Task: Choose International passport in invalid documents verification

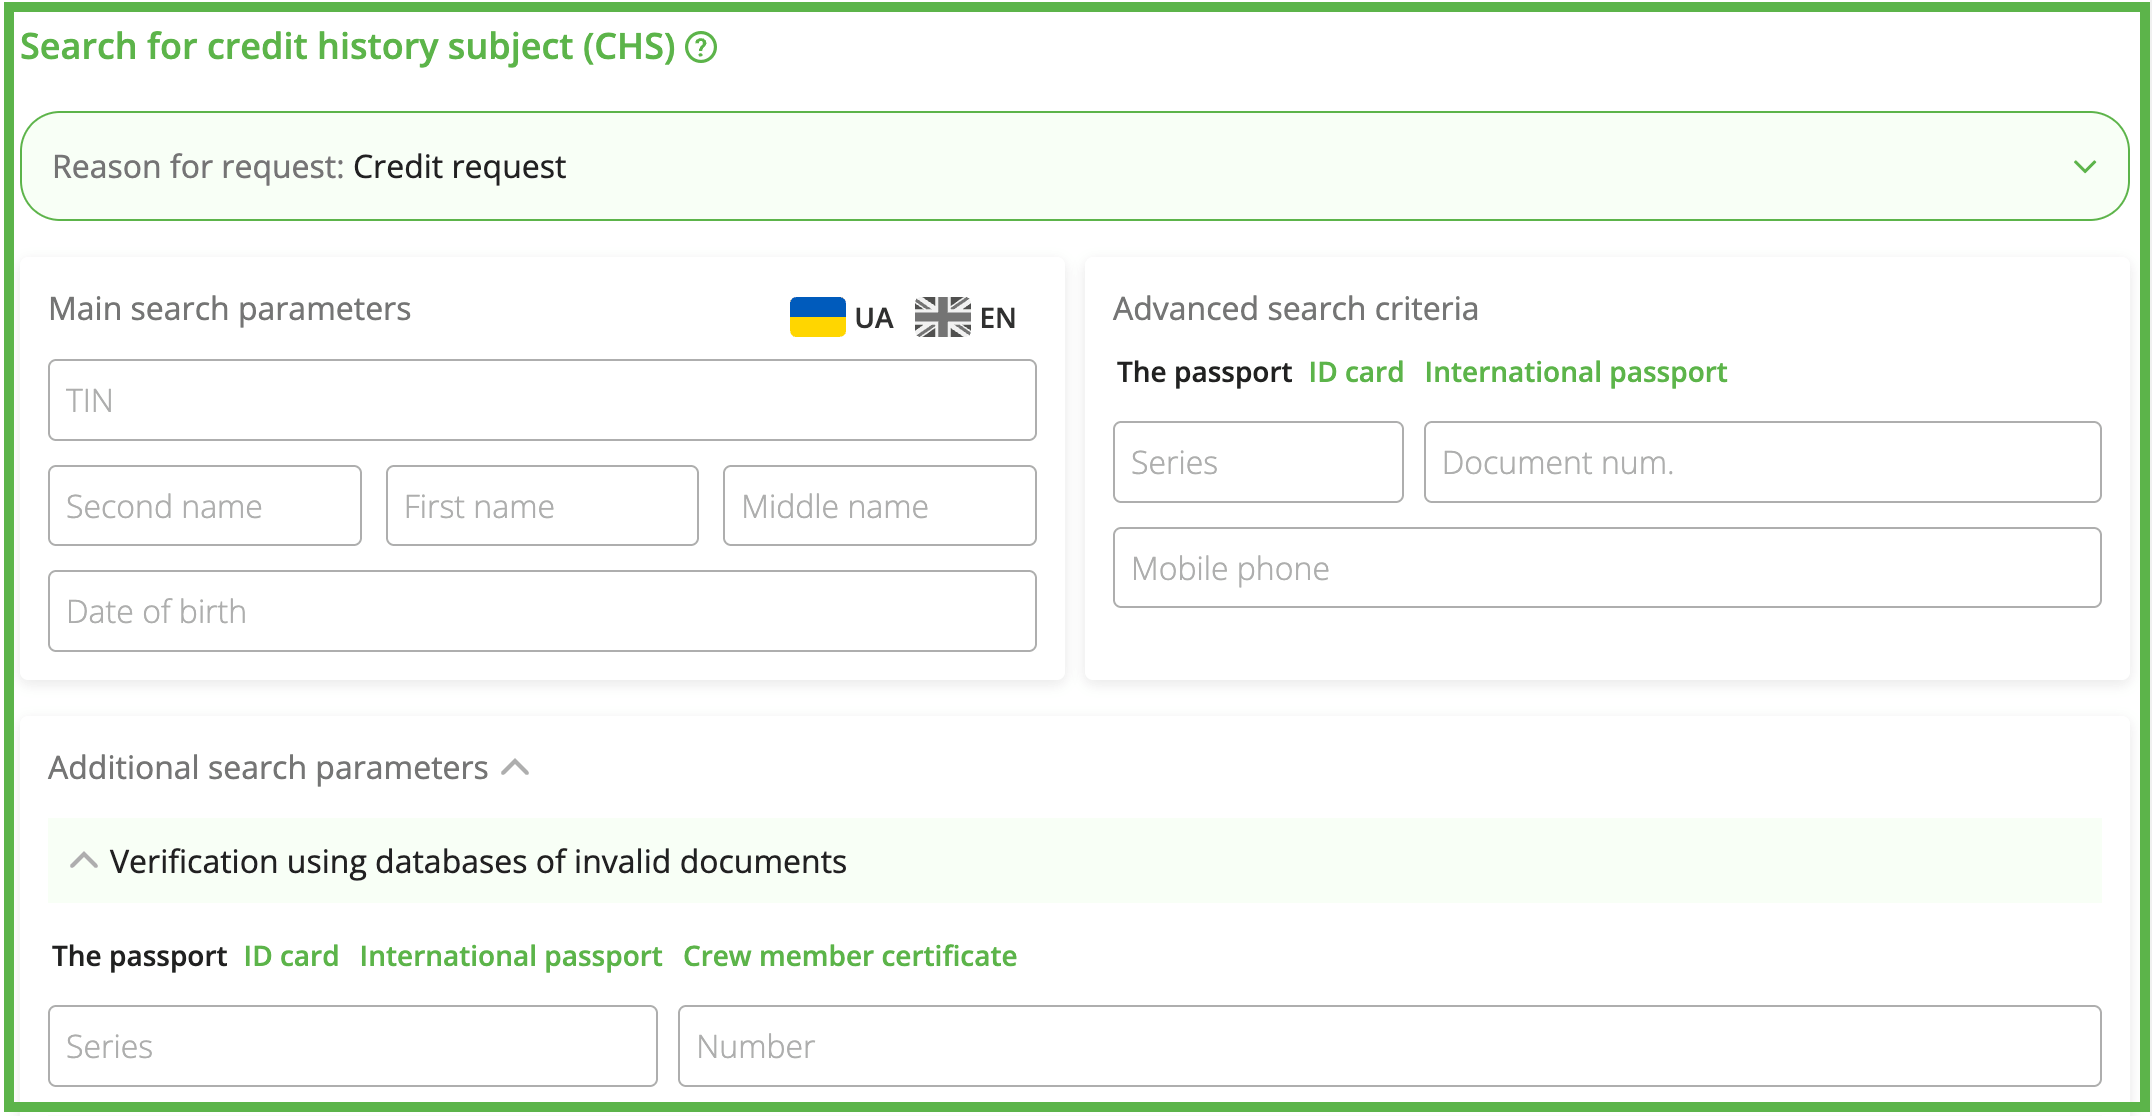Action: coord(510,956)
